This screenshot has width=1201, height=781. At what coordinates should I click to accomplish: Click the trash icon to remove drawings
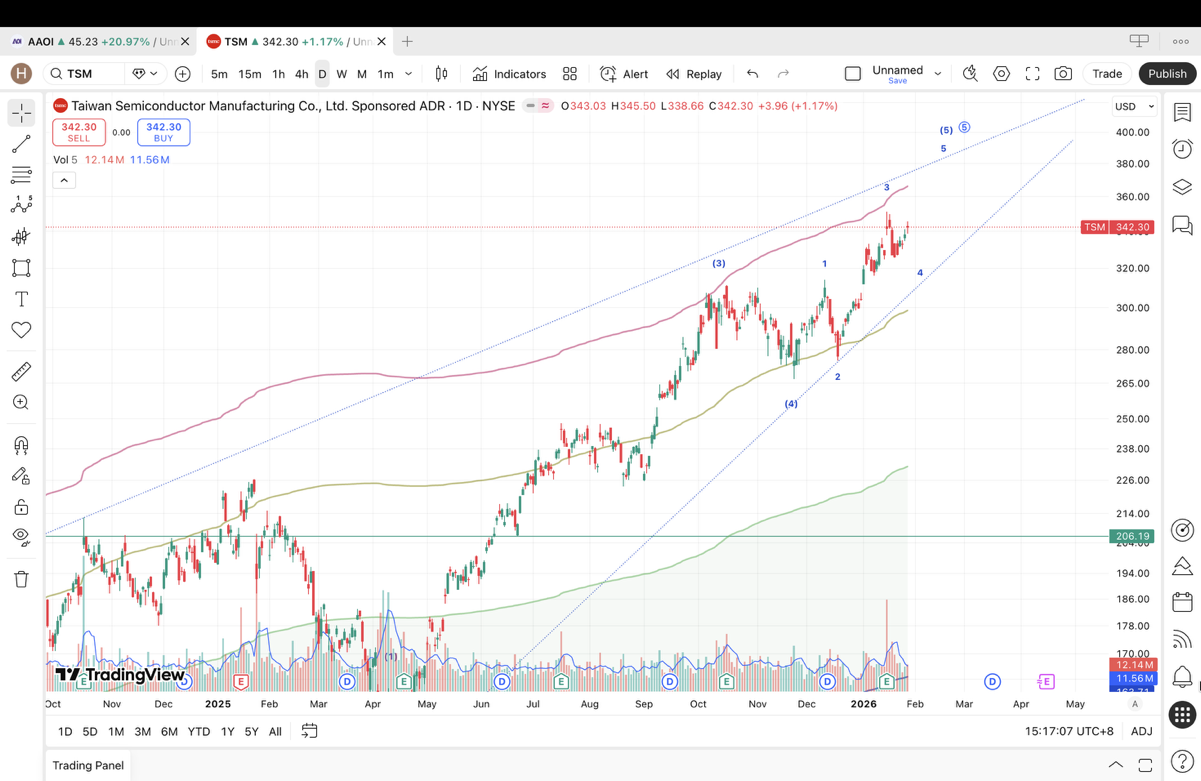[21, 579]
